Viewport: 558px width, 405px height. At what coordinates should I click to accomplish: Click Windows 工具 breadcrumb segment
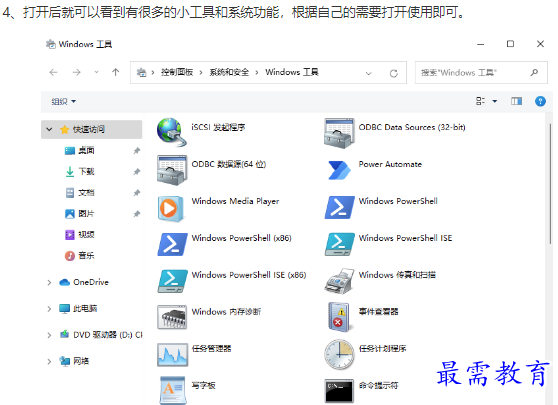[x=292, y=72]
